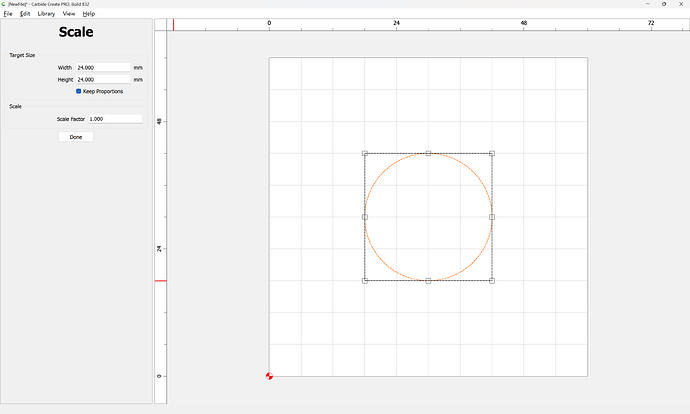Click the Carbide Create app icon in title bar
Screen dimensions: 690x414
click(4, 4)
